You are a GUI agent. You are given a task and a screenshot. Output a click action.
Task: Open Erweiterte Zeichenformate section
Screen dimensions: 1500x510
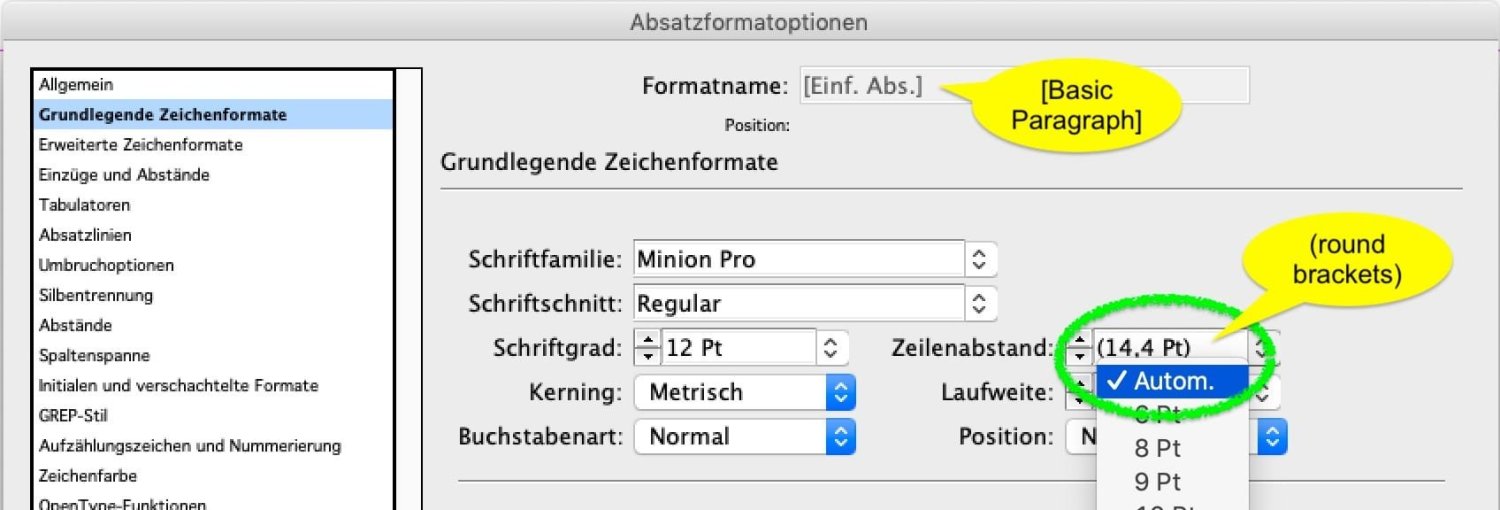click(x=140, y=145)
